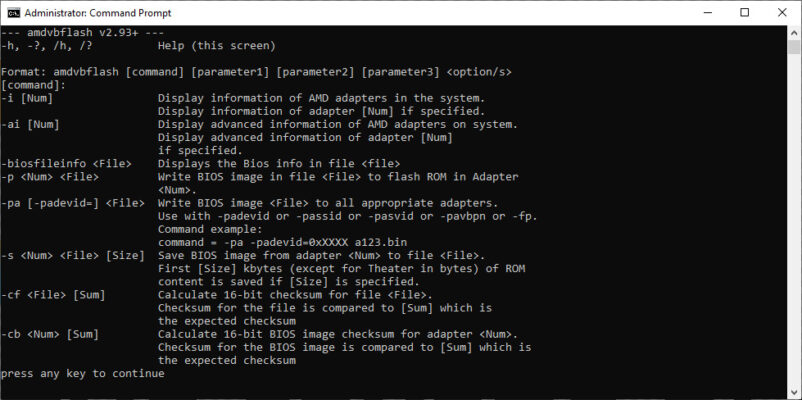The width and height of the screenshot is (802, 400).
Task: Click the scrollbar down arrow
Action: pyautogui.click(x=793, y=391)
